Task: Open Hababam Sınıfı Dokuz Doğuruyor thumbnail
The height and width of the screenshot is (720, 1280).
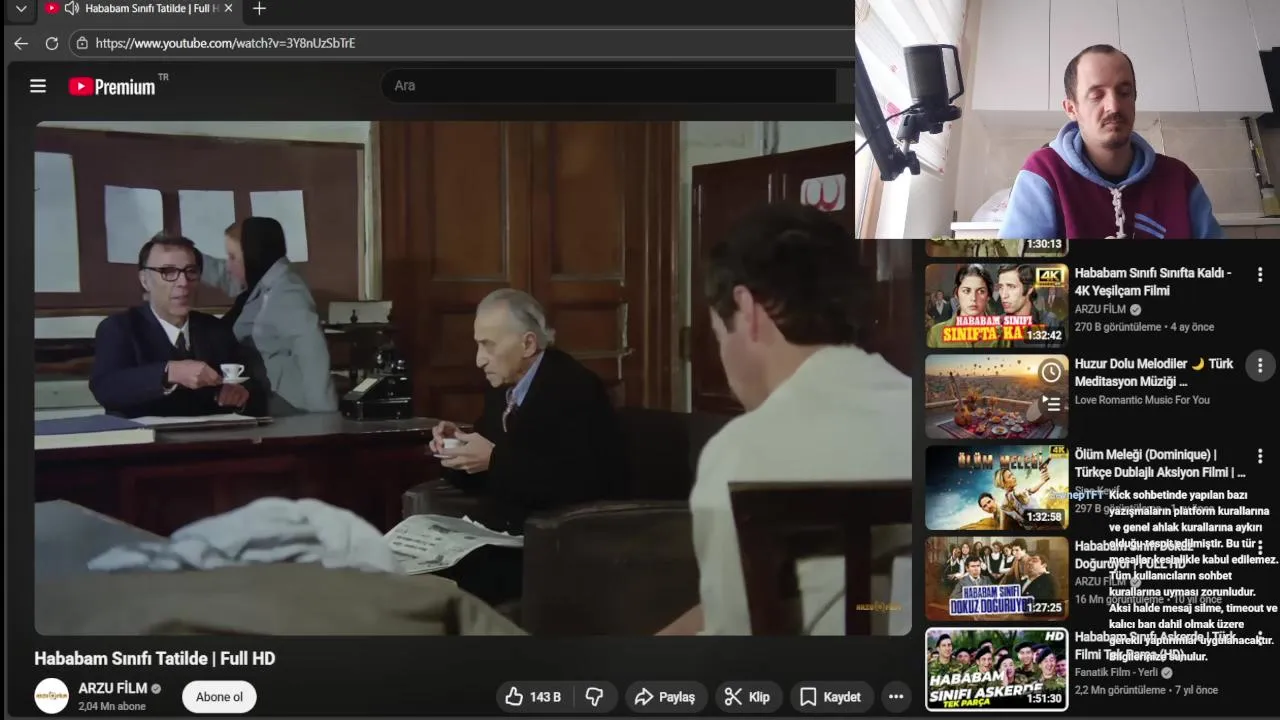Action: tap(996, 578)
